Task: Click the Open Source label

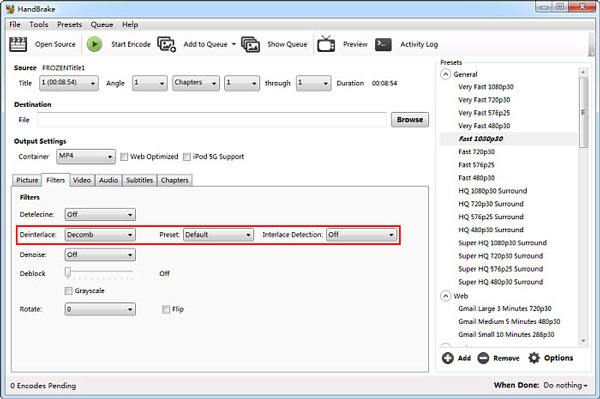Action: click(x=55, y=44)
